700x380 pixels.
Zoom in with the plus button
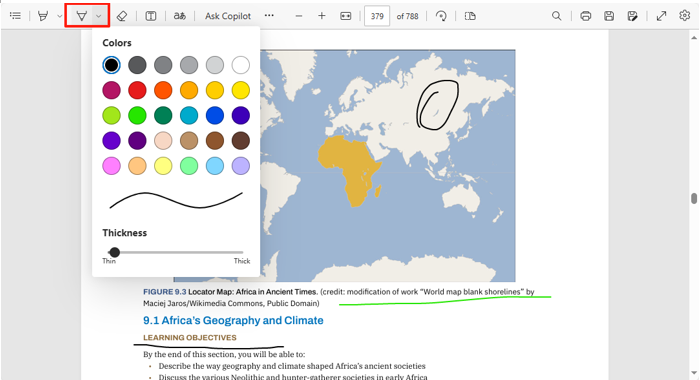[321, 16]
